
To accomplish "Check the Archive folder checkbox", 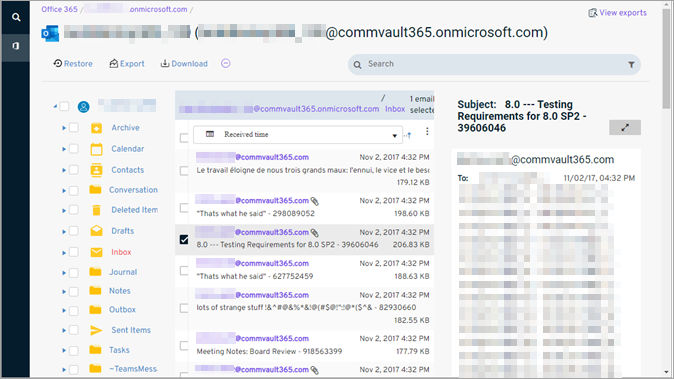I will pyautogui.click(x=74, y=128).
